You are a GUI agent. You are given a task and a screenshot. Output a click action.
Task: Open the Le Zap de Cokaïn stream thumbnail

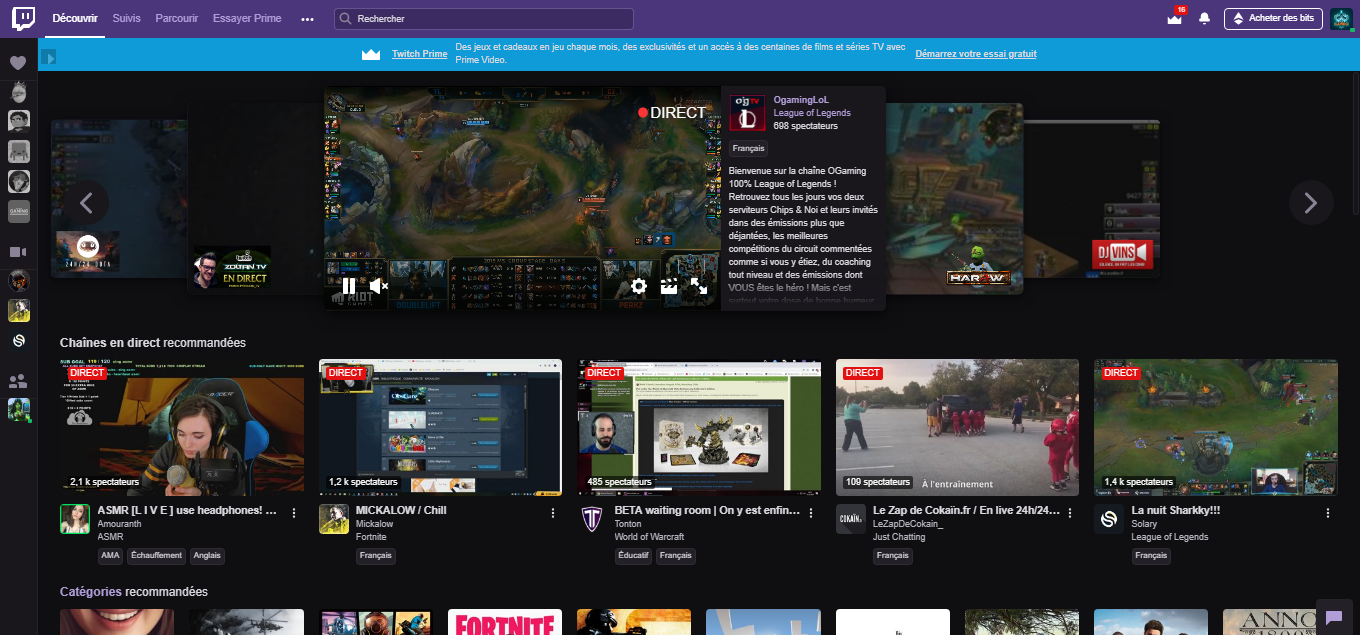[x=957, y=427]
